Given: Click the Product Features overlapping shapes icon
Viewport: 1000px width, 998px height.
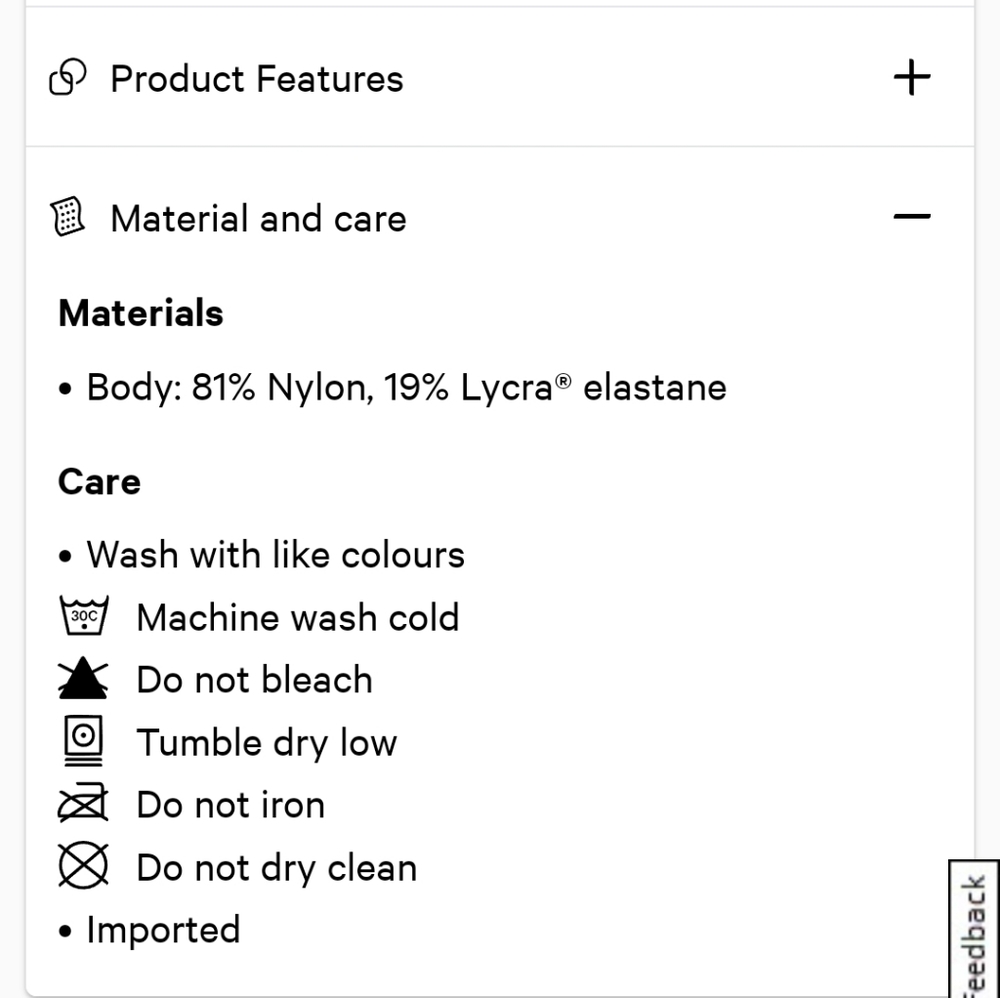Looking at the screenshot, I should click(68, 77).
